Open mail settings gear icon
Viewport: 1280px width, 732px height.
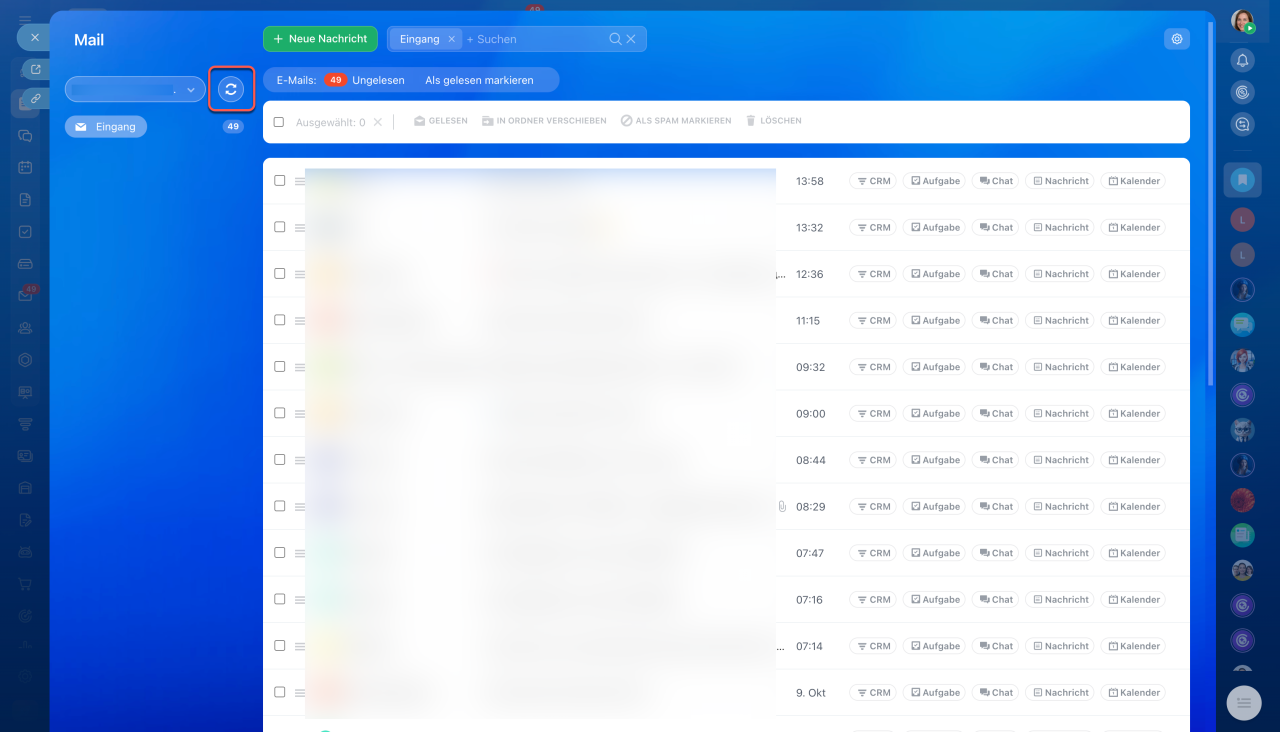pyautogui.click(x=1177, y=39)
